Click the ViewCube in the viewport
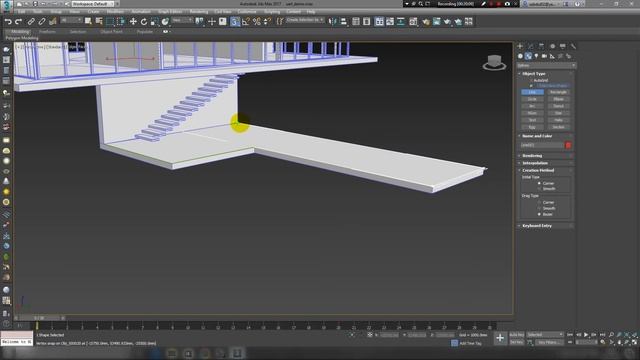Viewport: 640px width, 360px height. (494, 62)
